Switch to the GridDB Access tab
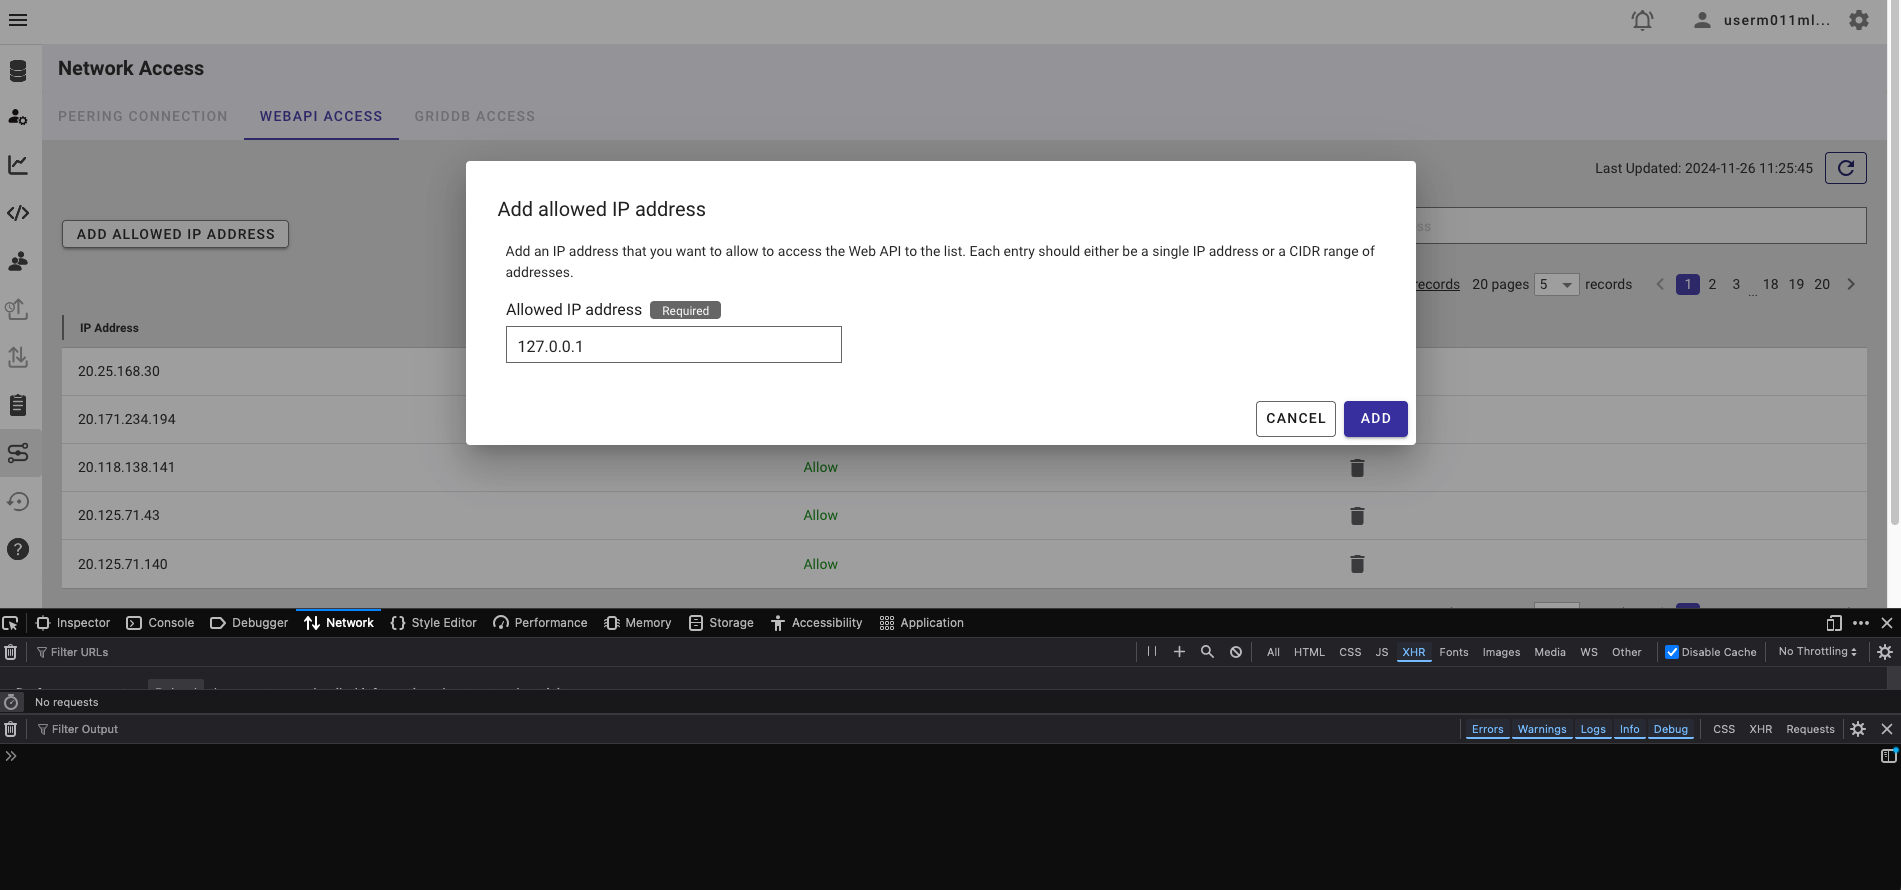Screen dimensions: 1901x890 pos(474,116)
